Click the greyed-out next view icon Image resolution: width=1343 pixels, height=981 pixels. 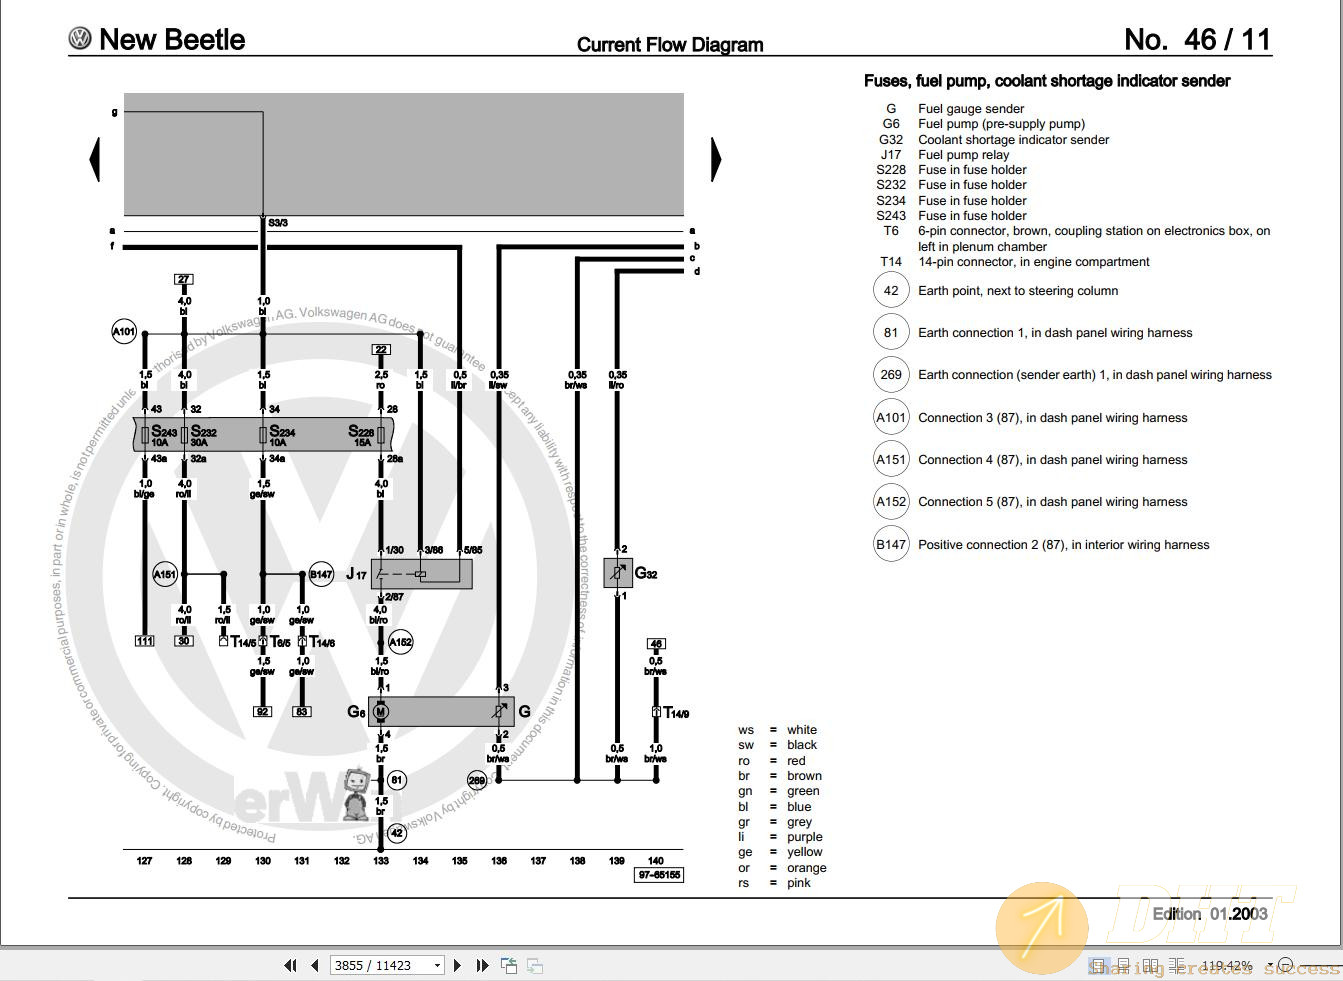tap(535, 965)
